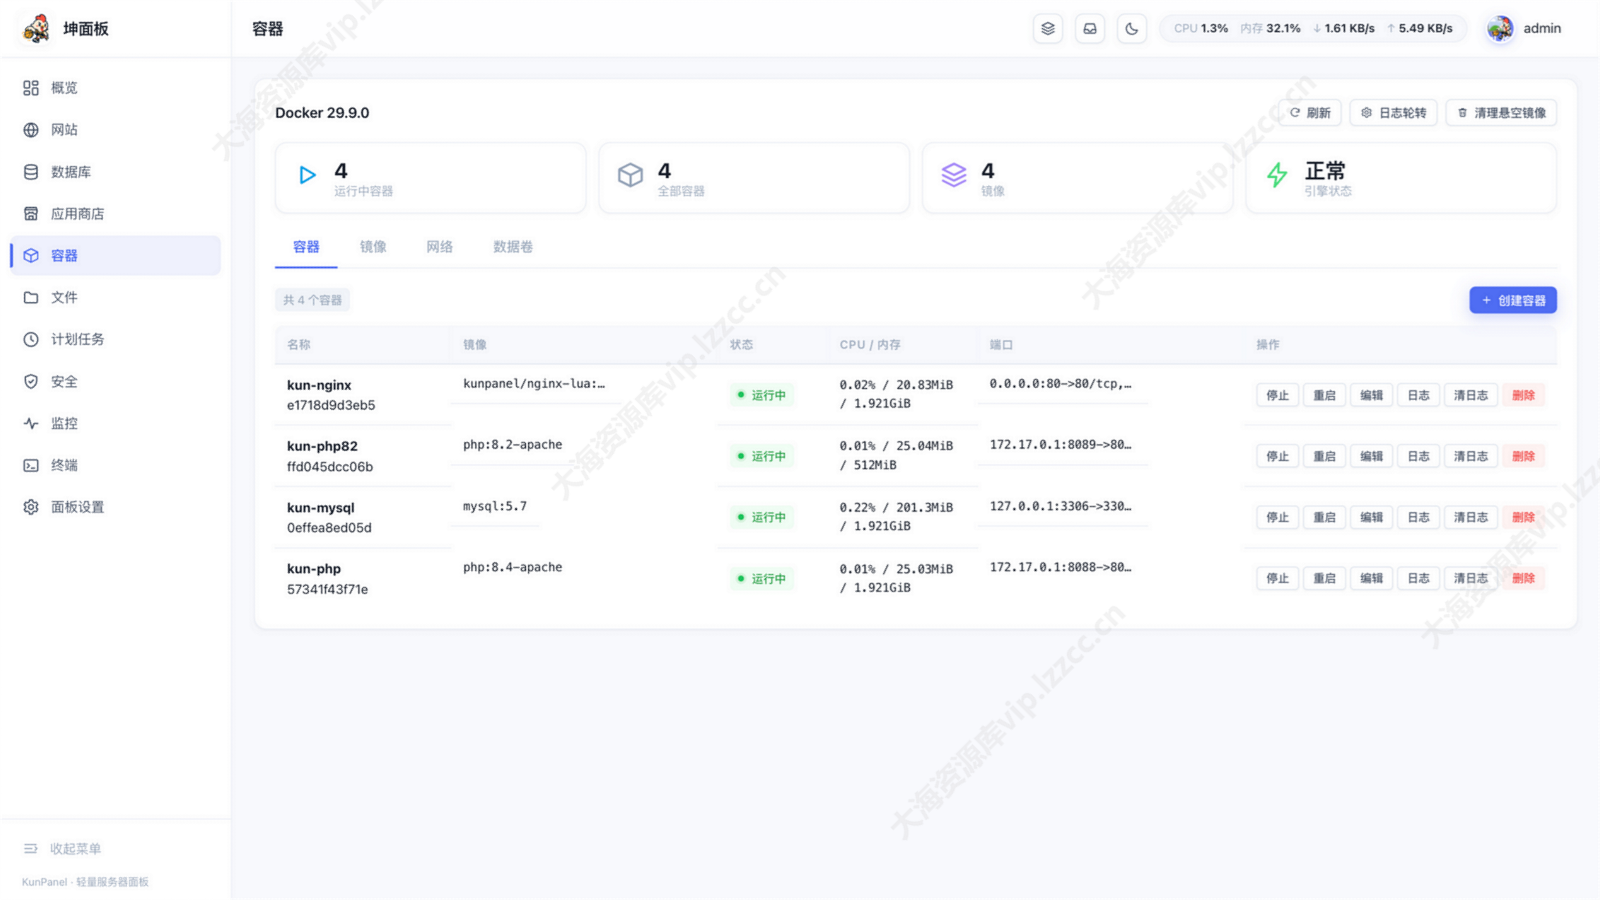
Task: Click the running containers play icon
Action: (307, 175)
